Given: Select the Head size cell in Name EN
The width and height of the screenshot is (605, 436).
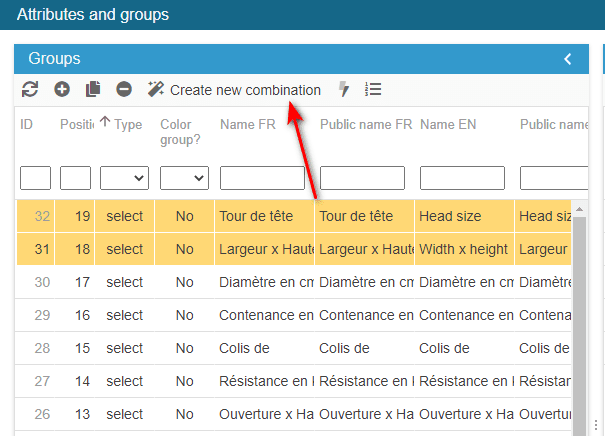Looking at the screenshot, I should tap(462, 216).
